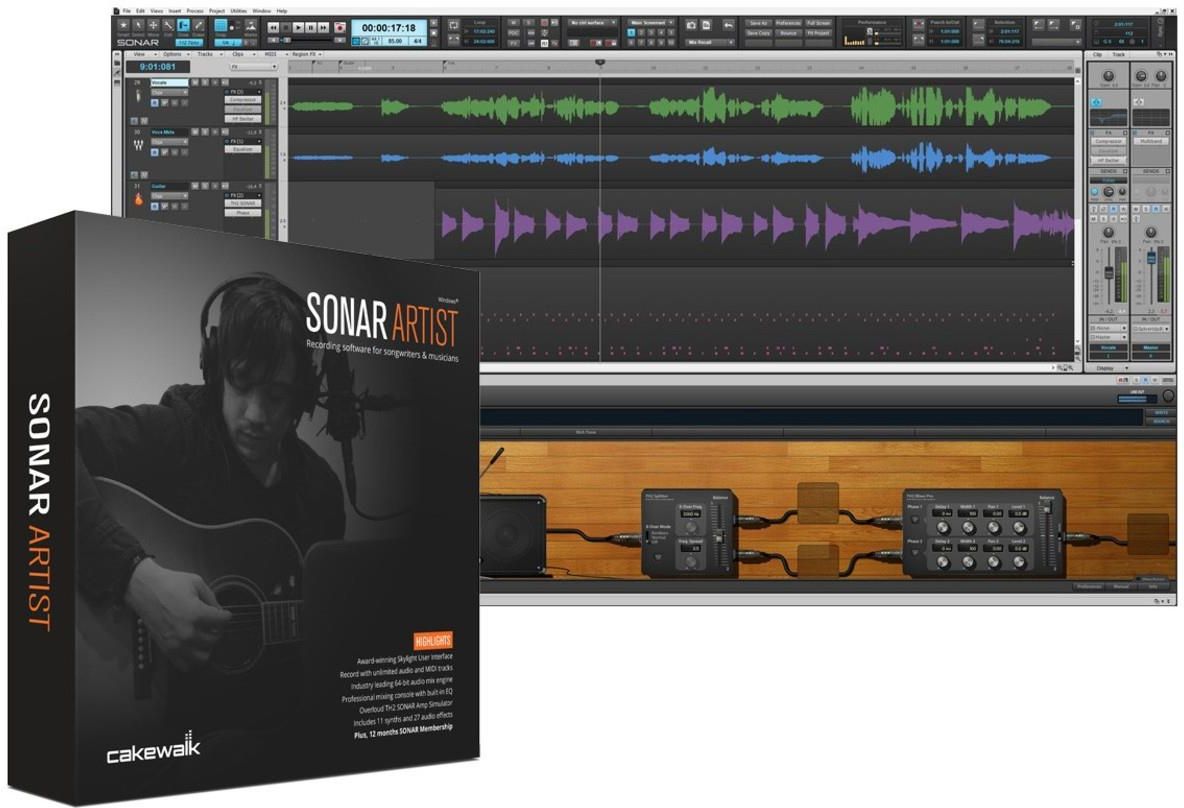
Task: Open the Tracks dropdown in track view
Action: (x=206, y=54)
